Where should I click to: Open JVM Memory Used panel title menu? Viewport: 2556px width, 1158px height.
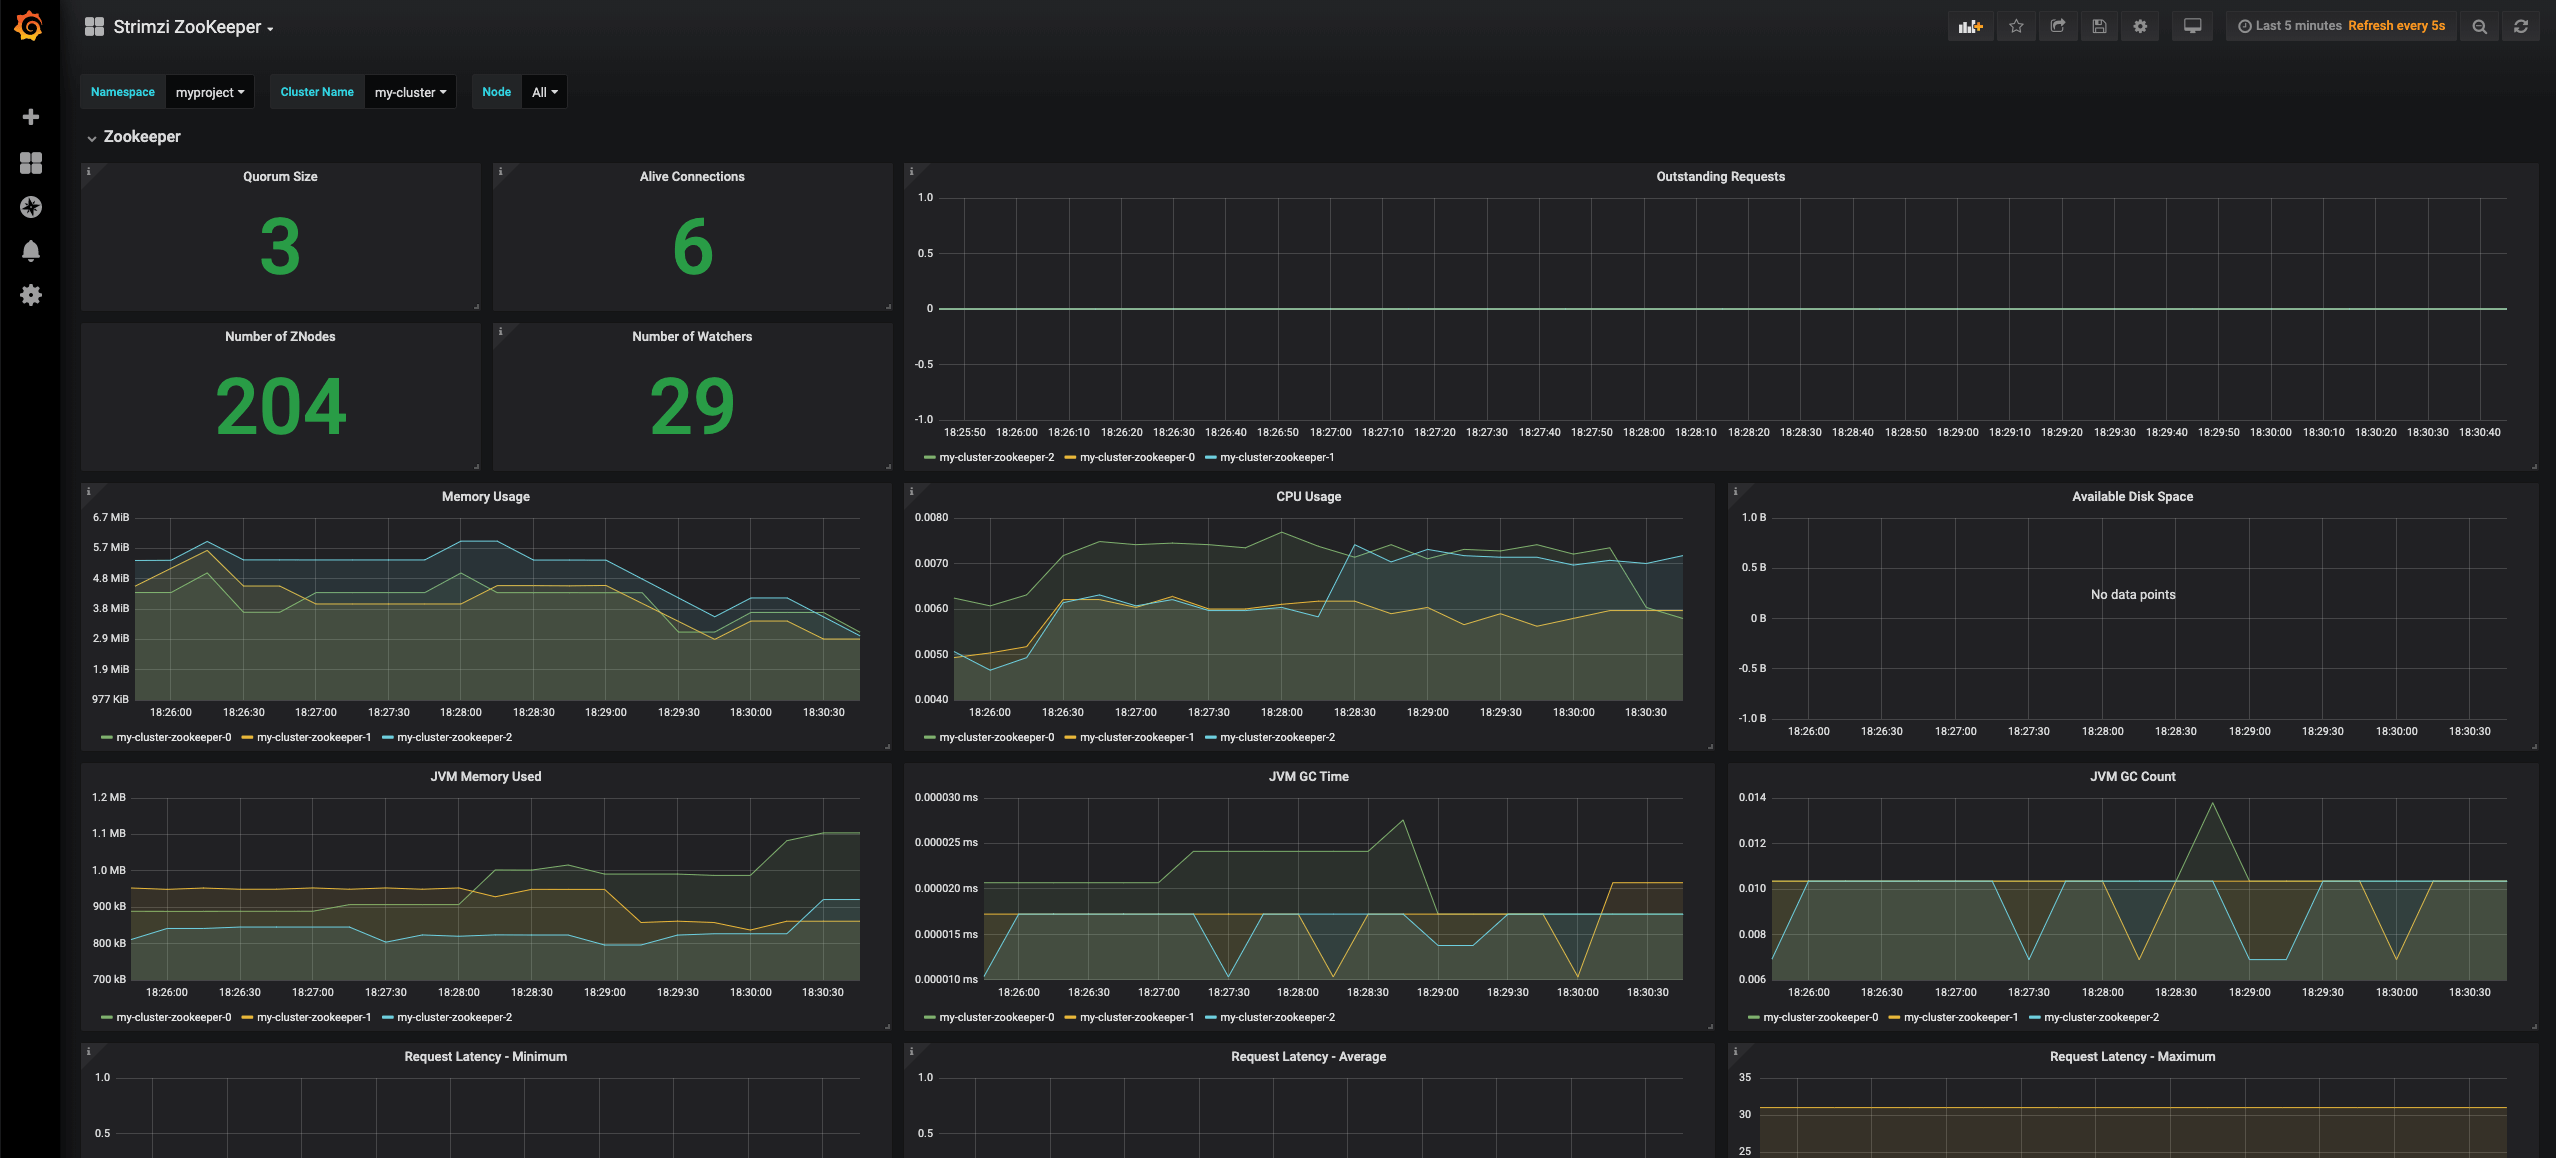(x=485, y=776)
